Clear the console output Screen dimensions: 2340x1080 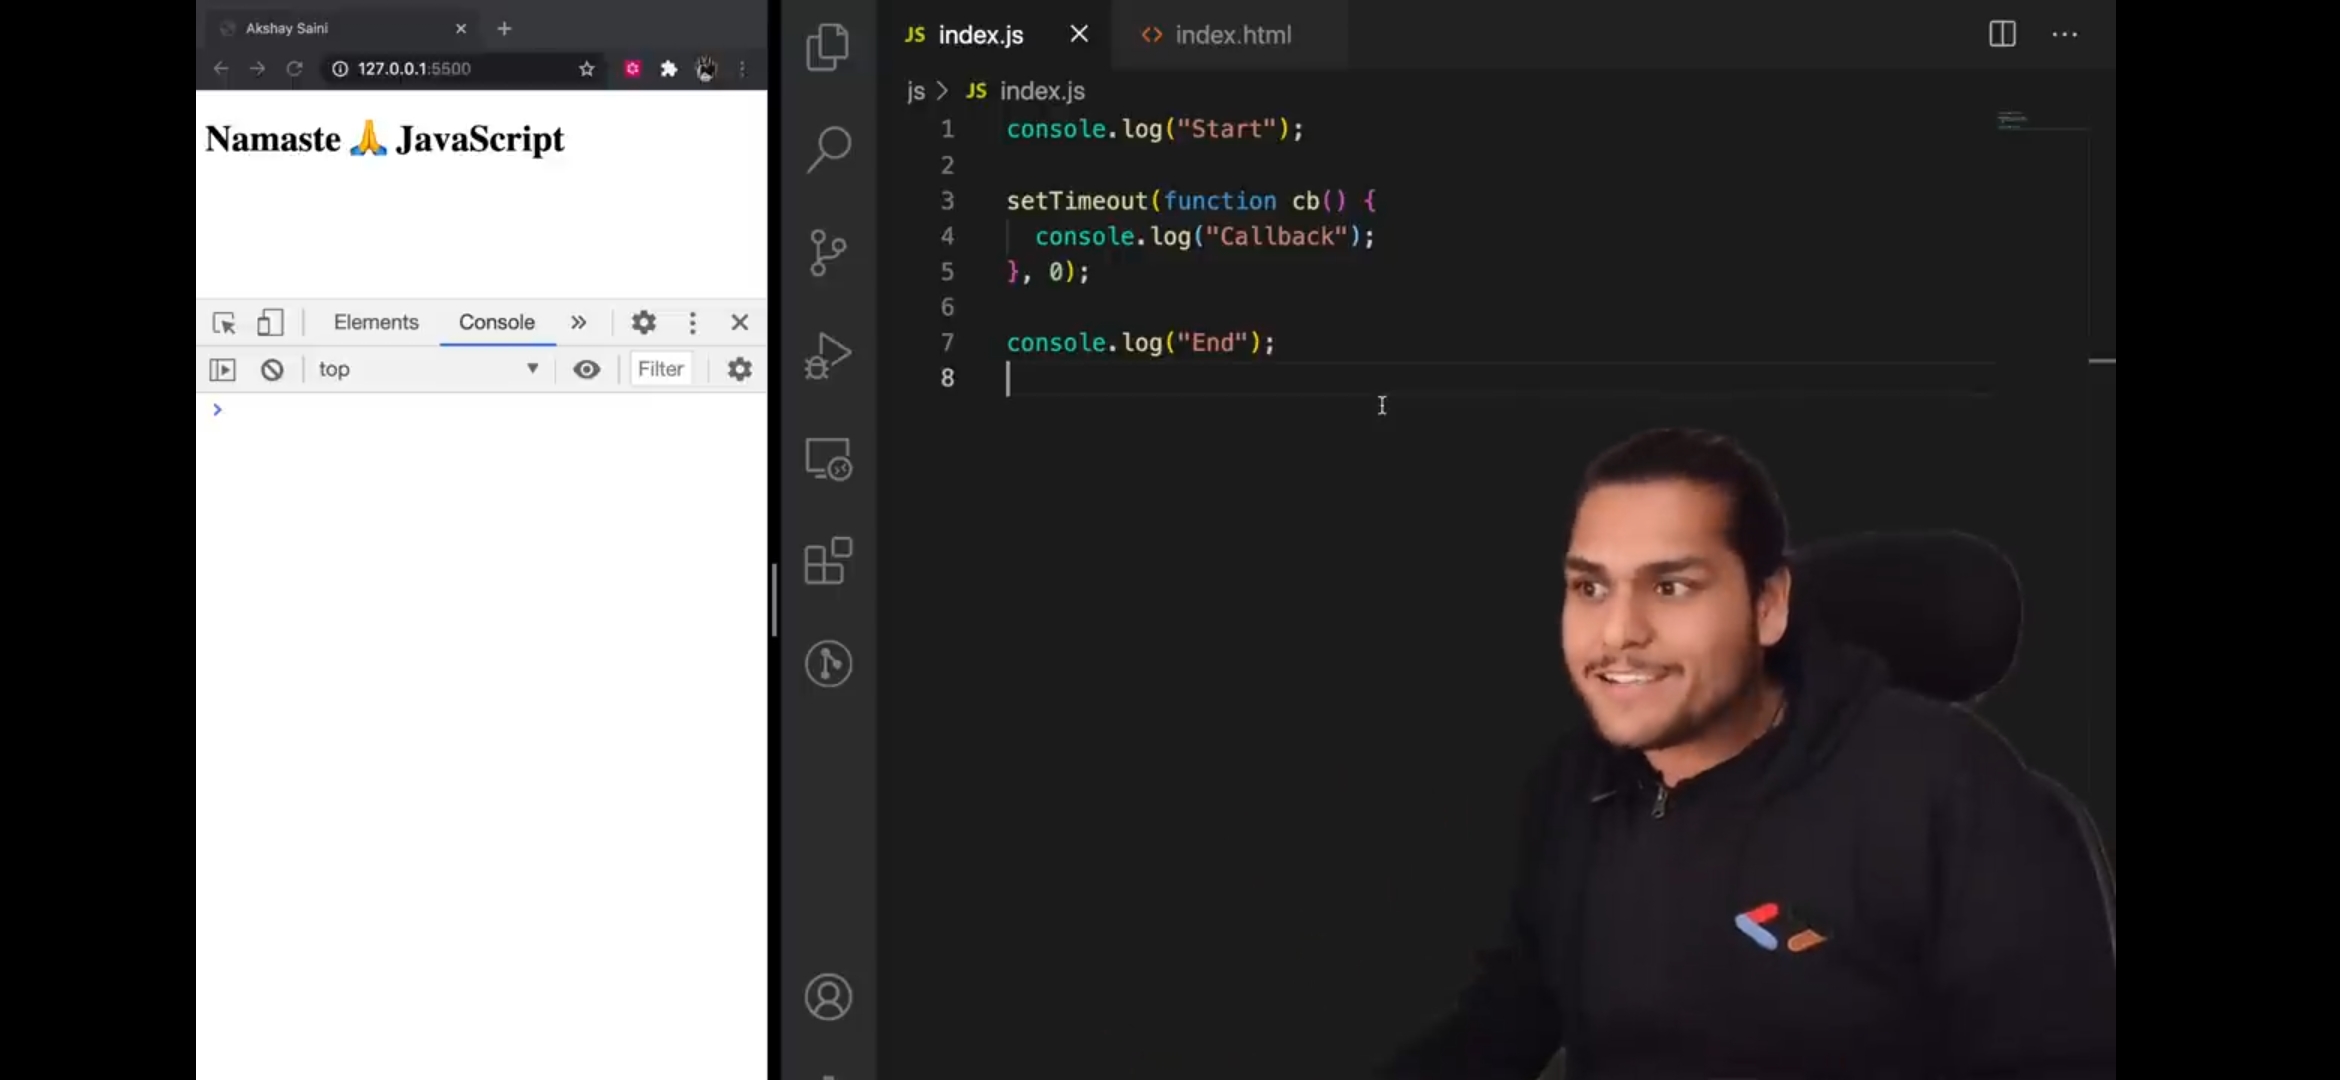272,370
